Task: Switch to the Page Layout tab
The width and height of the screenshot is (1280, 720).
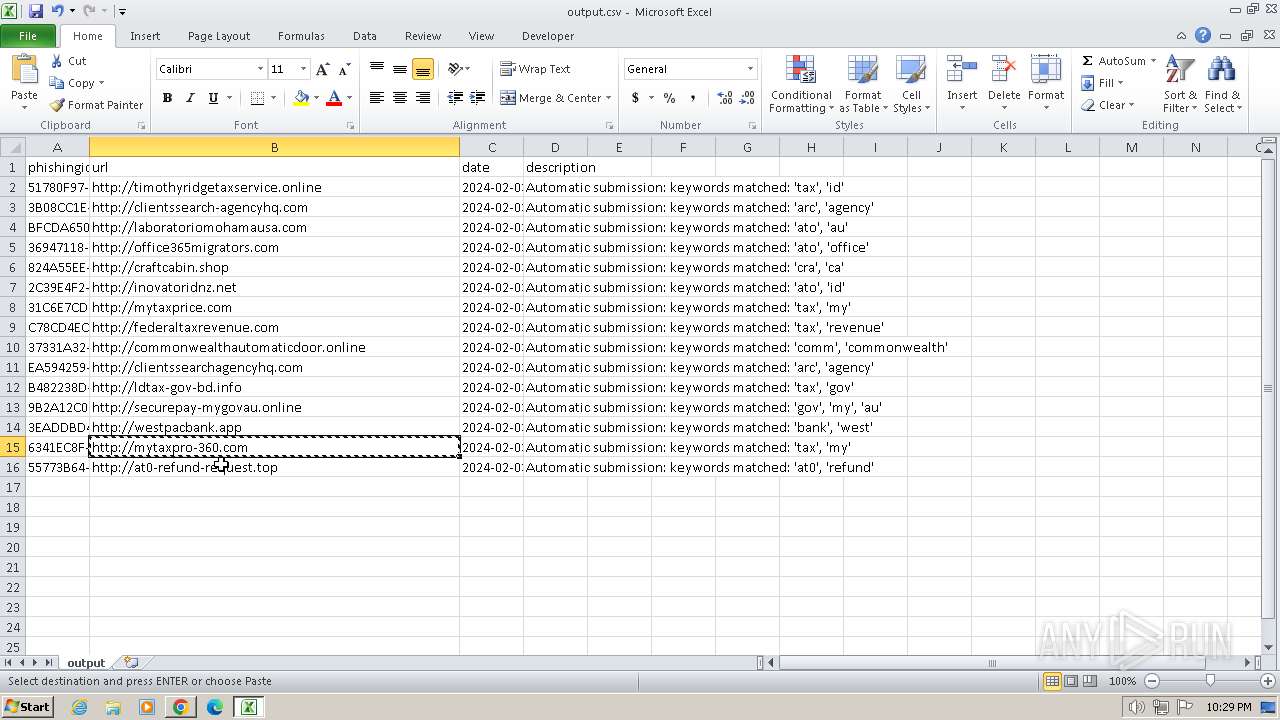Action: (219, 36)
